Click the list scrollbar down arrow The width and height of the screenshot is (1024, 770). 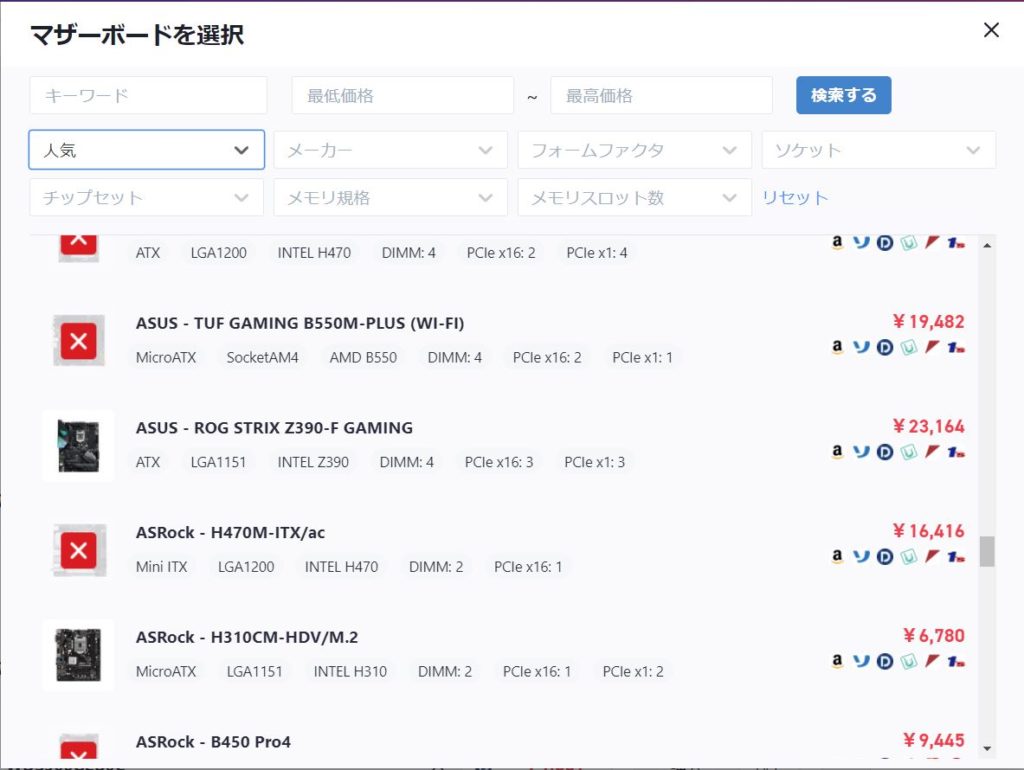click(987, 749)
